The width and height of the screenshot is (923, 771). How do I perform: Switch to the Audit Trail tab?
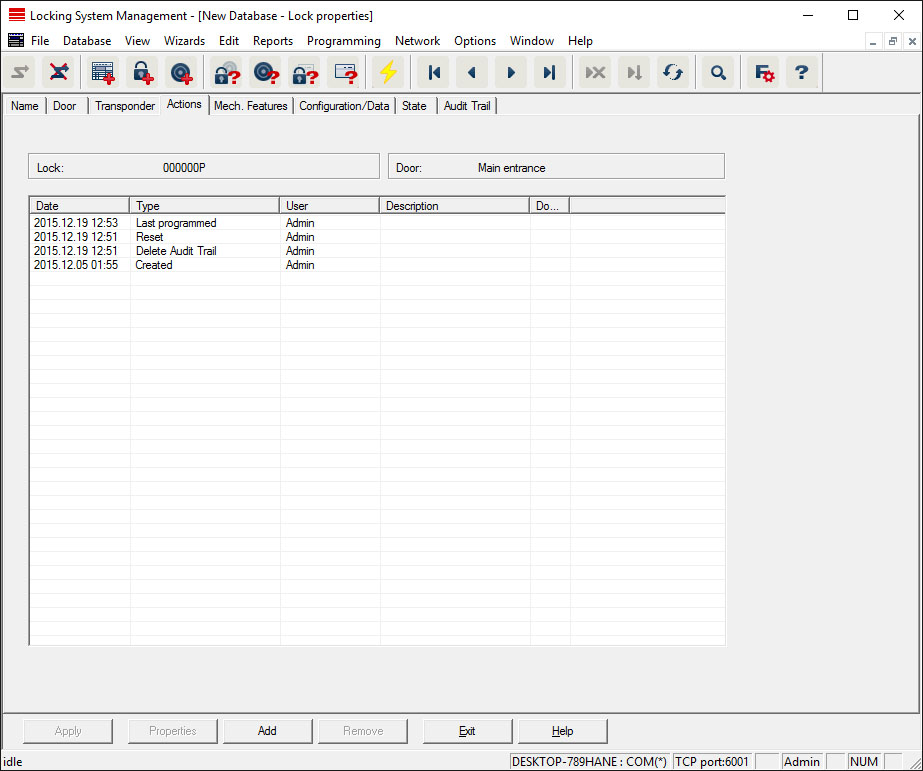(x=467, y=106)
